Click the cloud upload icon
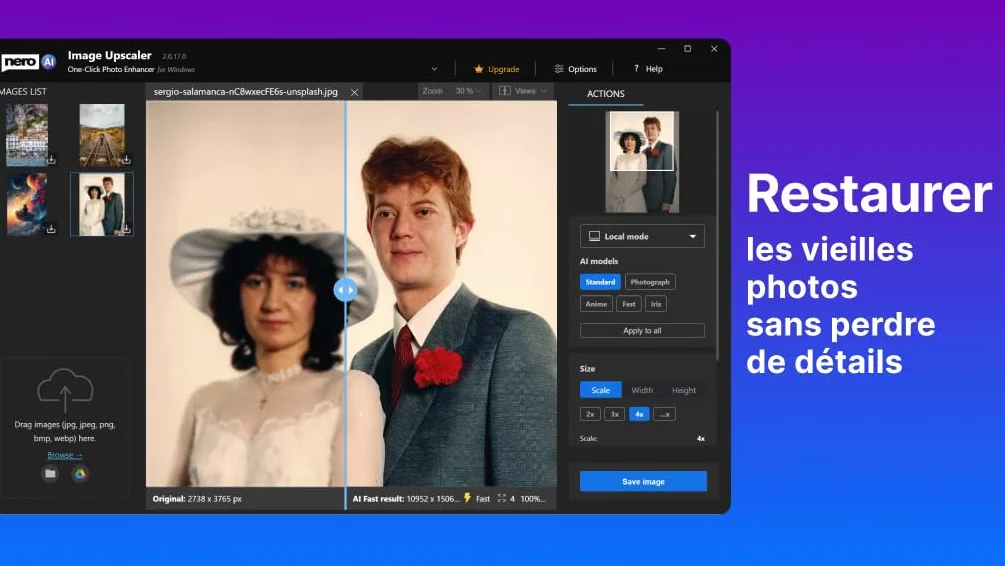This screenshot has width=1005, height=566. coord(65,390)
